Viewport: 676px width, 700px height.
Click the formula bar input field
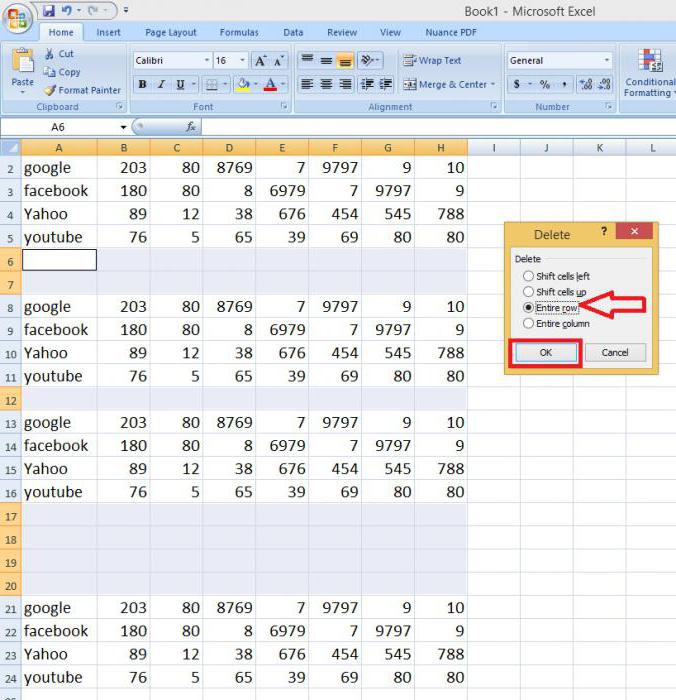(438, 127)
